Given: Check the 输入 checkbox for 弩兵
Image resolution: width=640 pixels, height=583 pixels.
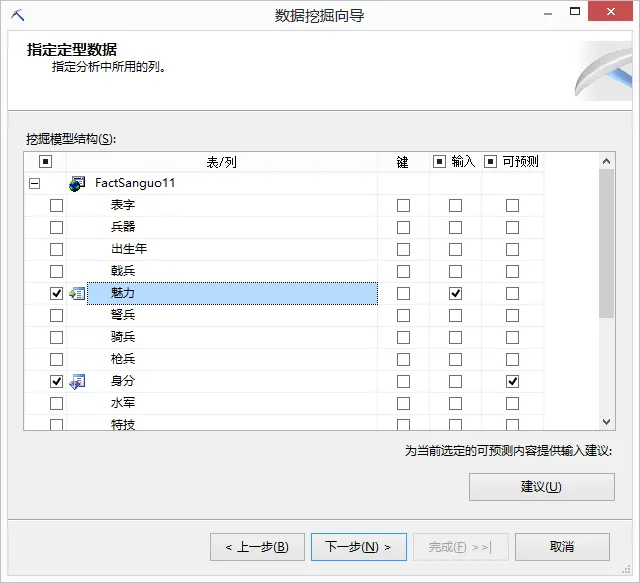Looking at the screenshot, I should [456, 316].
